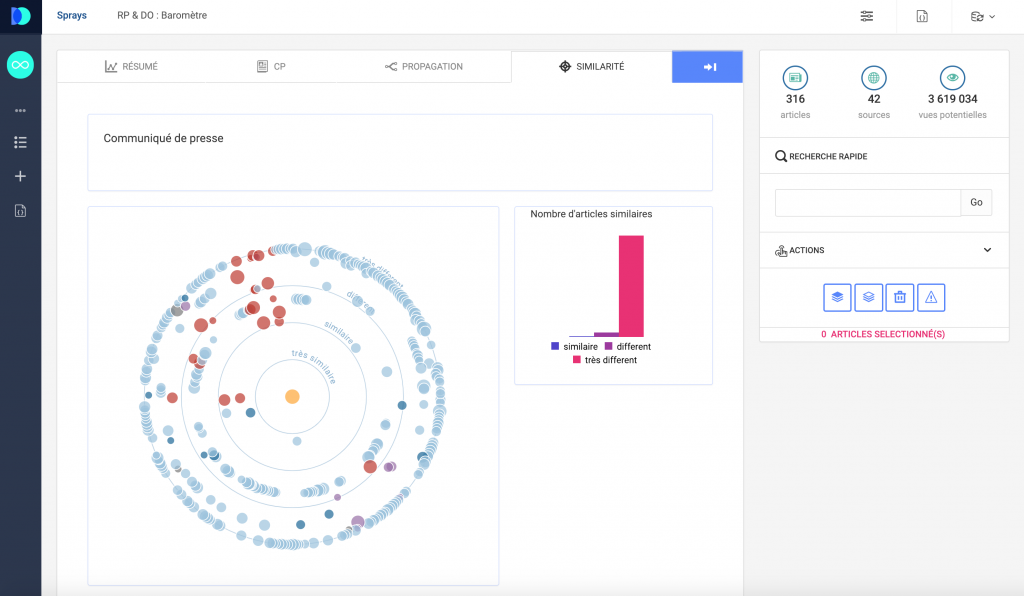This screenshot has height=596, width=1024.
Task: Click the trash delete action icon
Action: point(900,297)
